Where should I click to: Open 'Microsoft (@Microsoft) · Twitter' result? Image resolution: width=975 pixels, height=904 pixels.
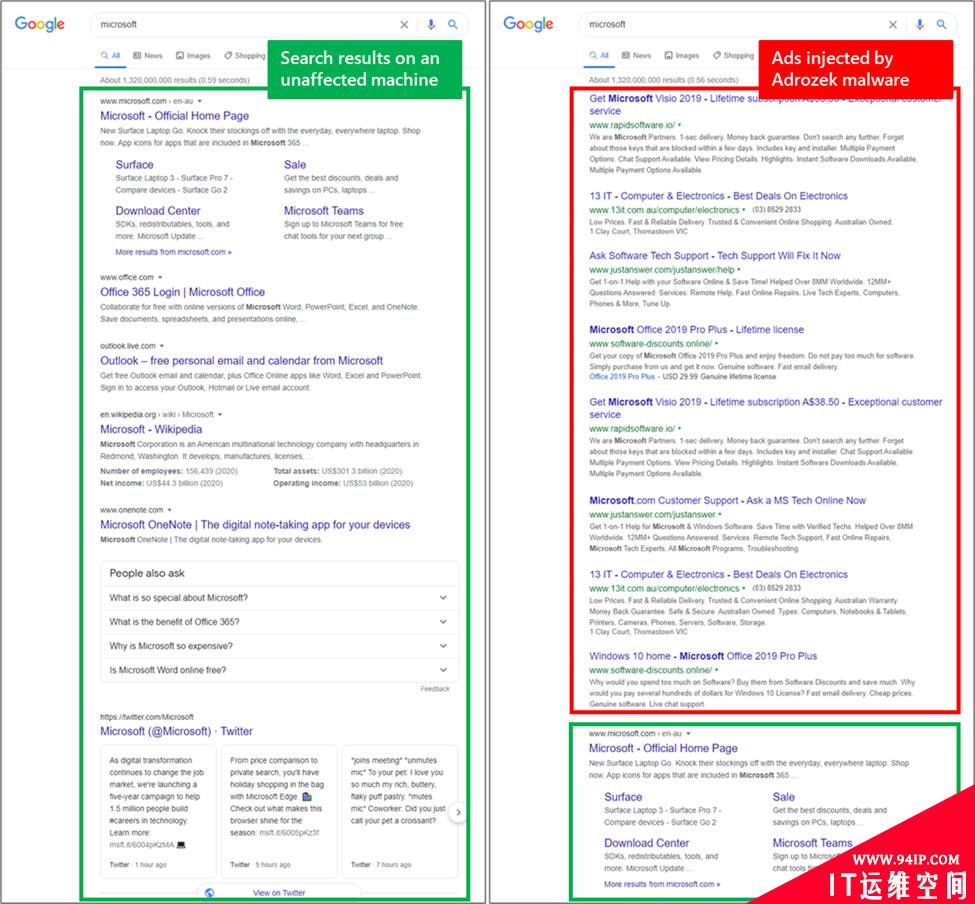tap(177, 731)
